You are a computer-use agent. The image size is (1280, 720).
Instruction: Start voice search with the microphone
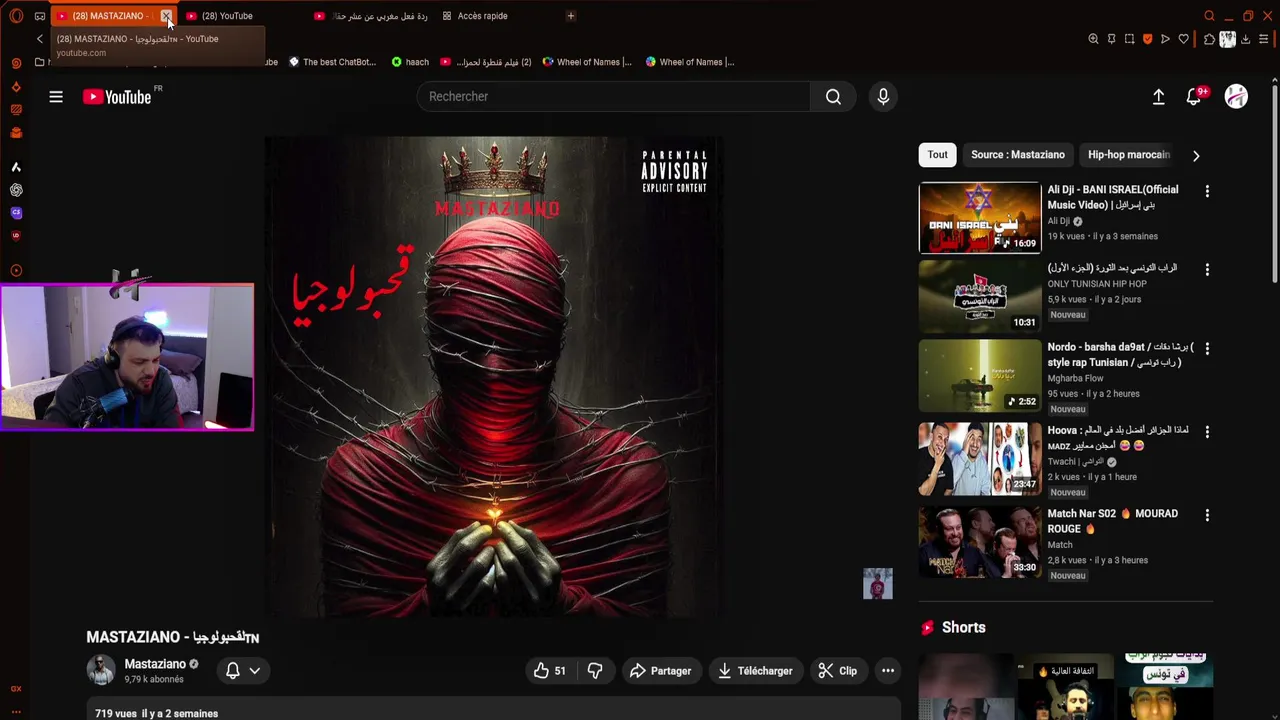click(883, 96)
